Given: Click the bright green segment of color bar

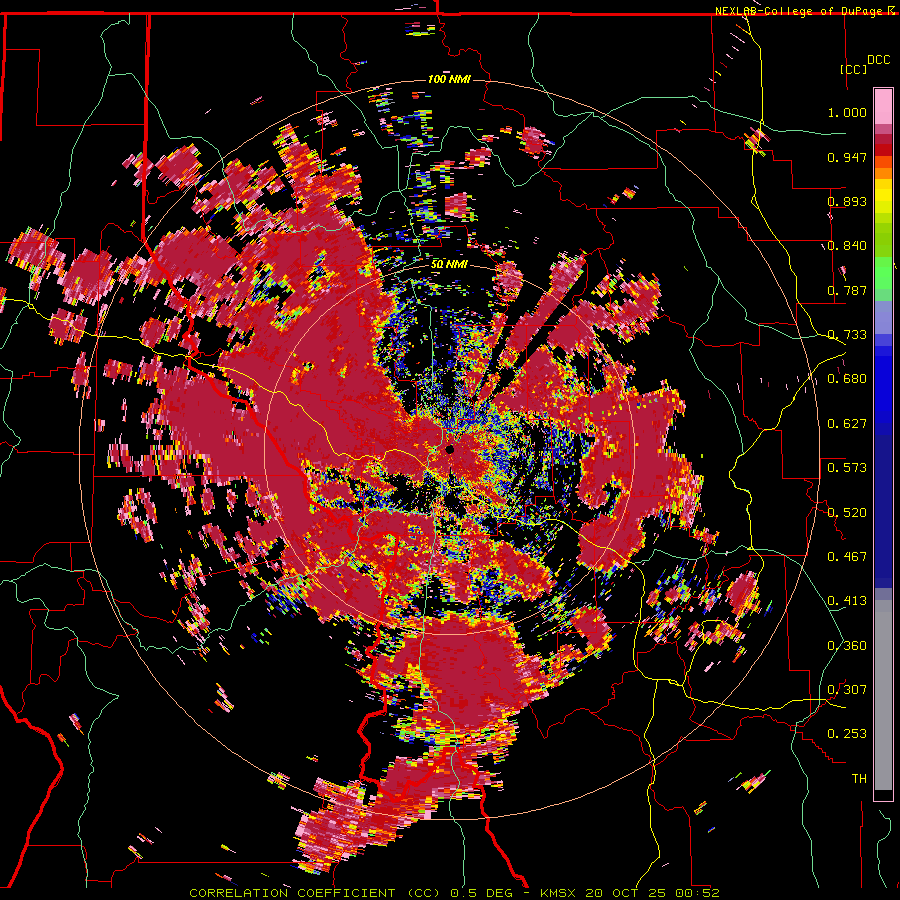Looking at the screenshot, I should [883, 272].
